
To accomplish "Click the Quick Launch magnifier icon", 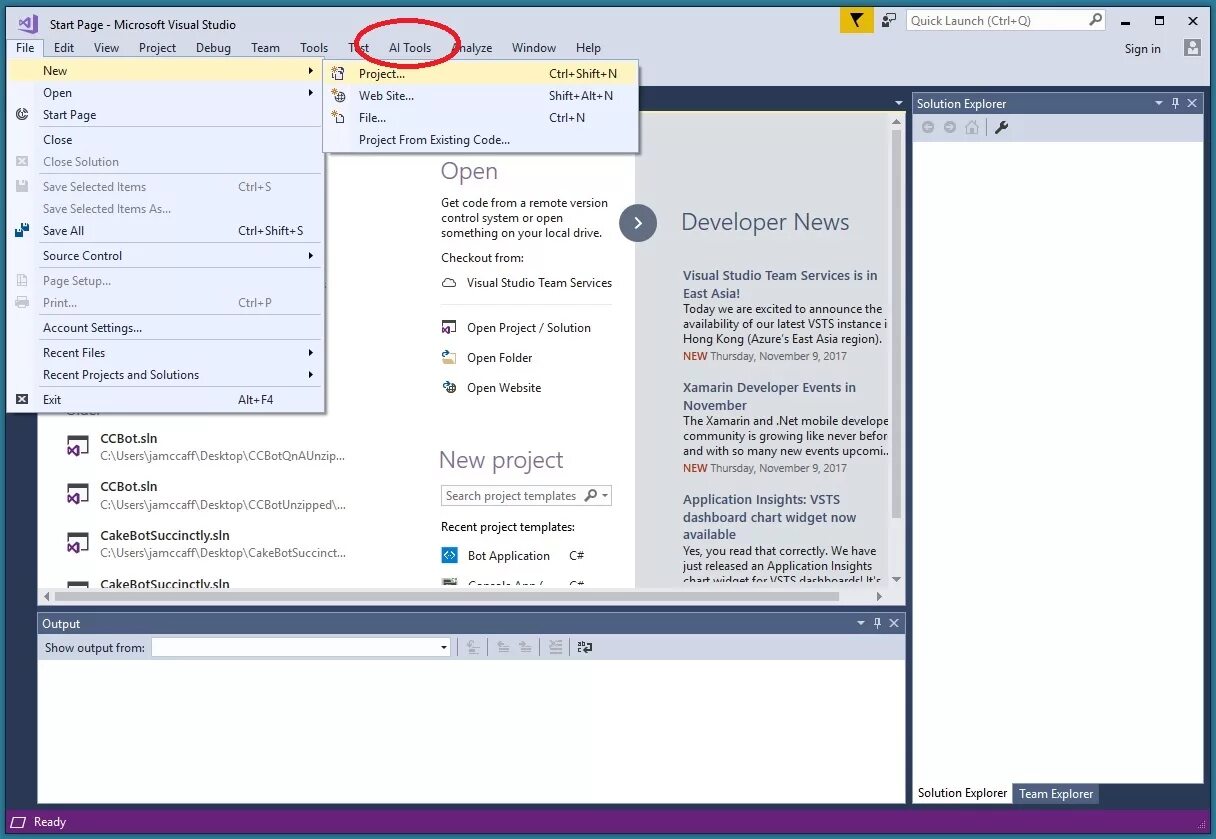I will tap(1095, 19).
